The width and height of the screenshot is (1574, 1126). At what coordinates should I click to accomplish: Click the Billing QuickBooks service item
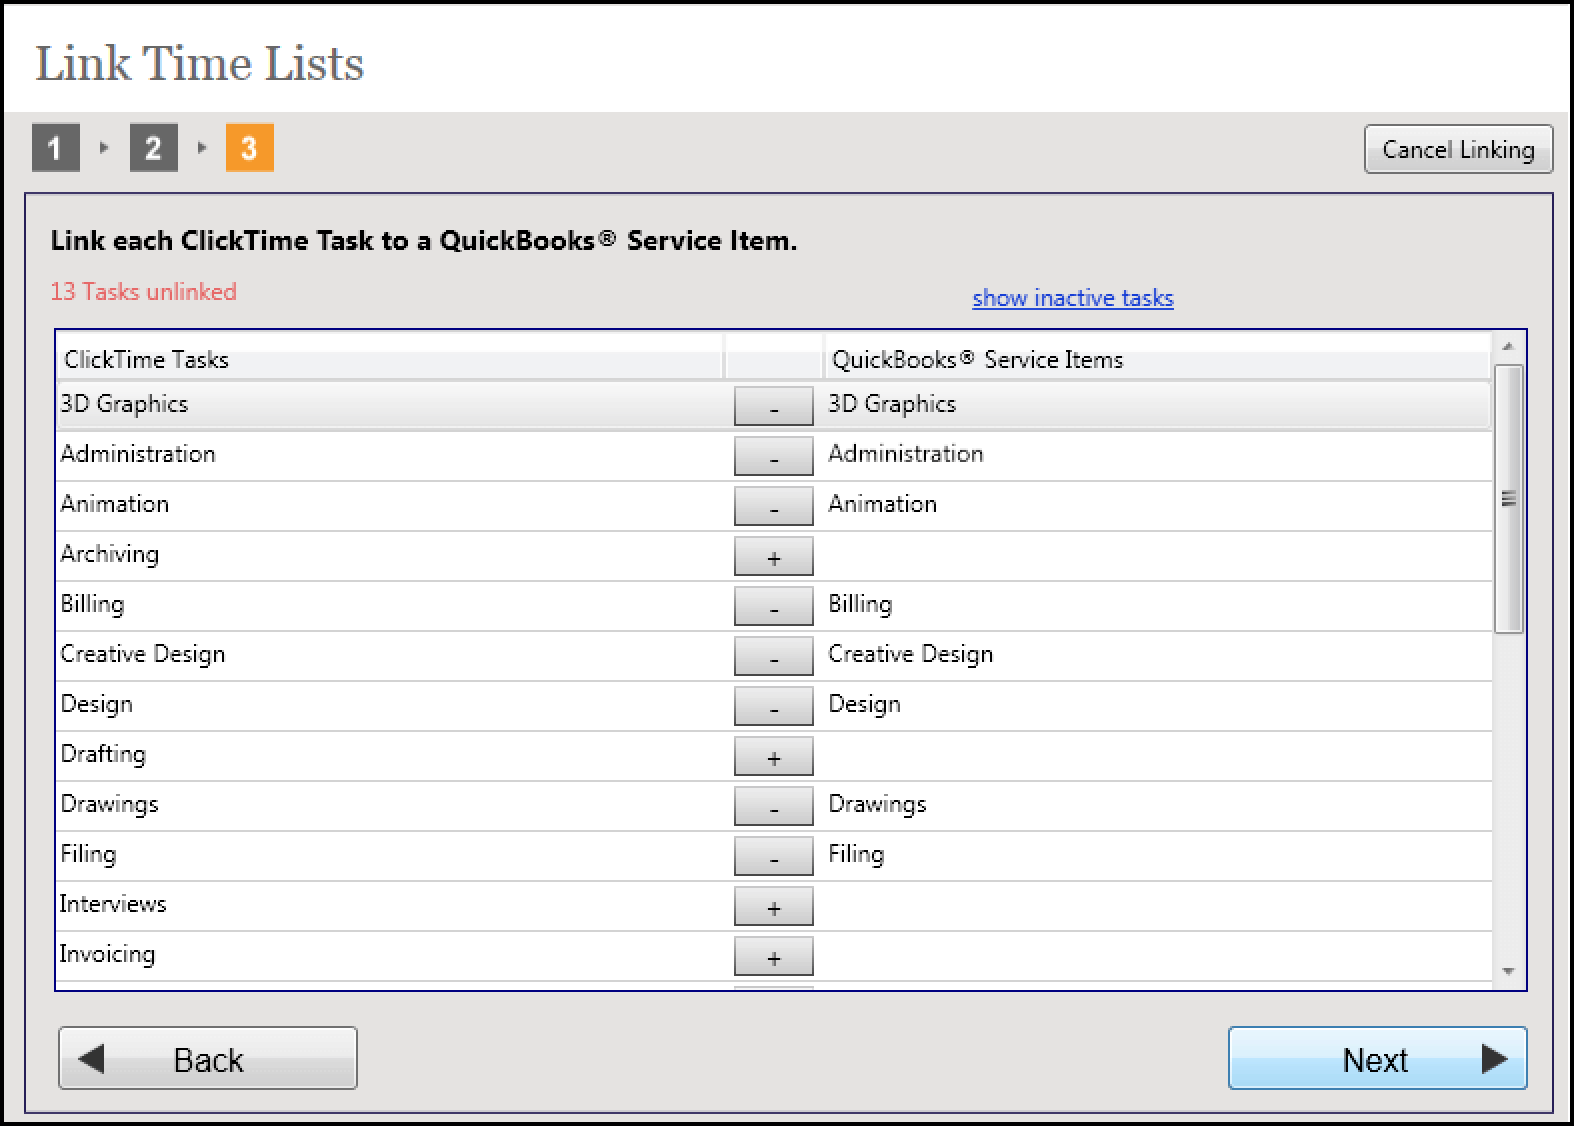860,604
